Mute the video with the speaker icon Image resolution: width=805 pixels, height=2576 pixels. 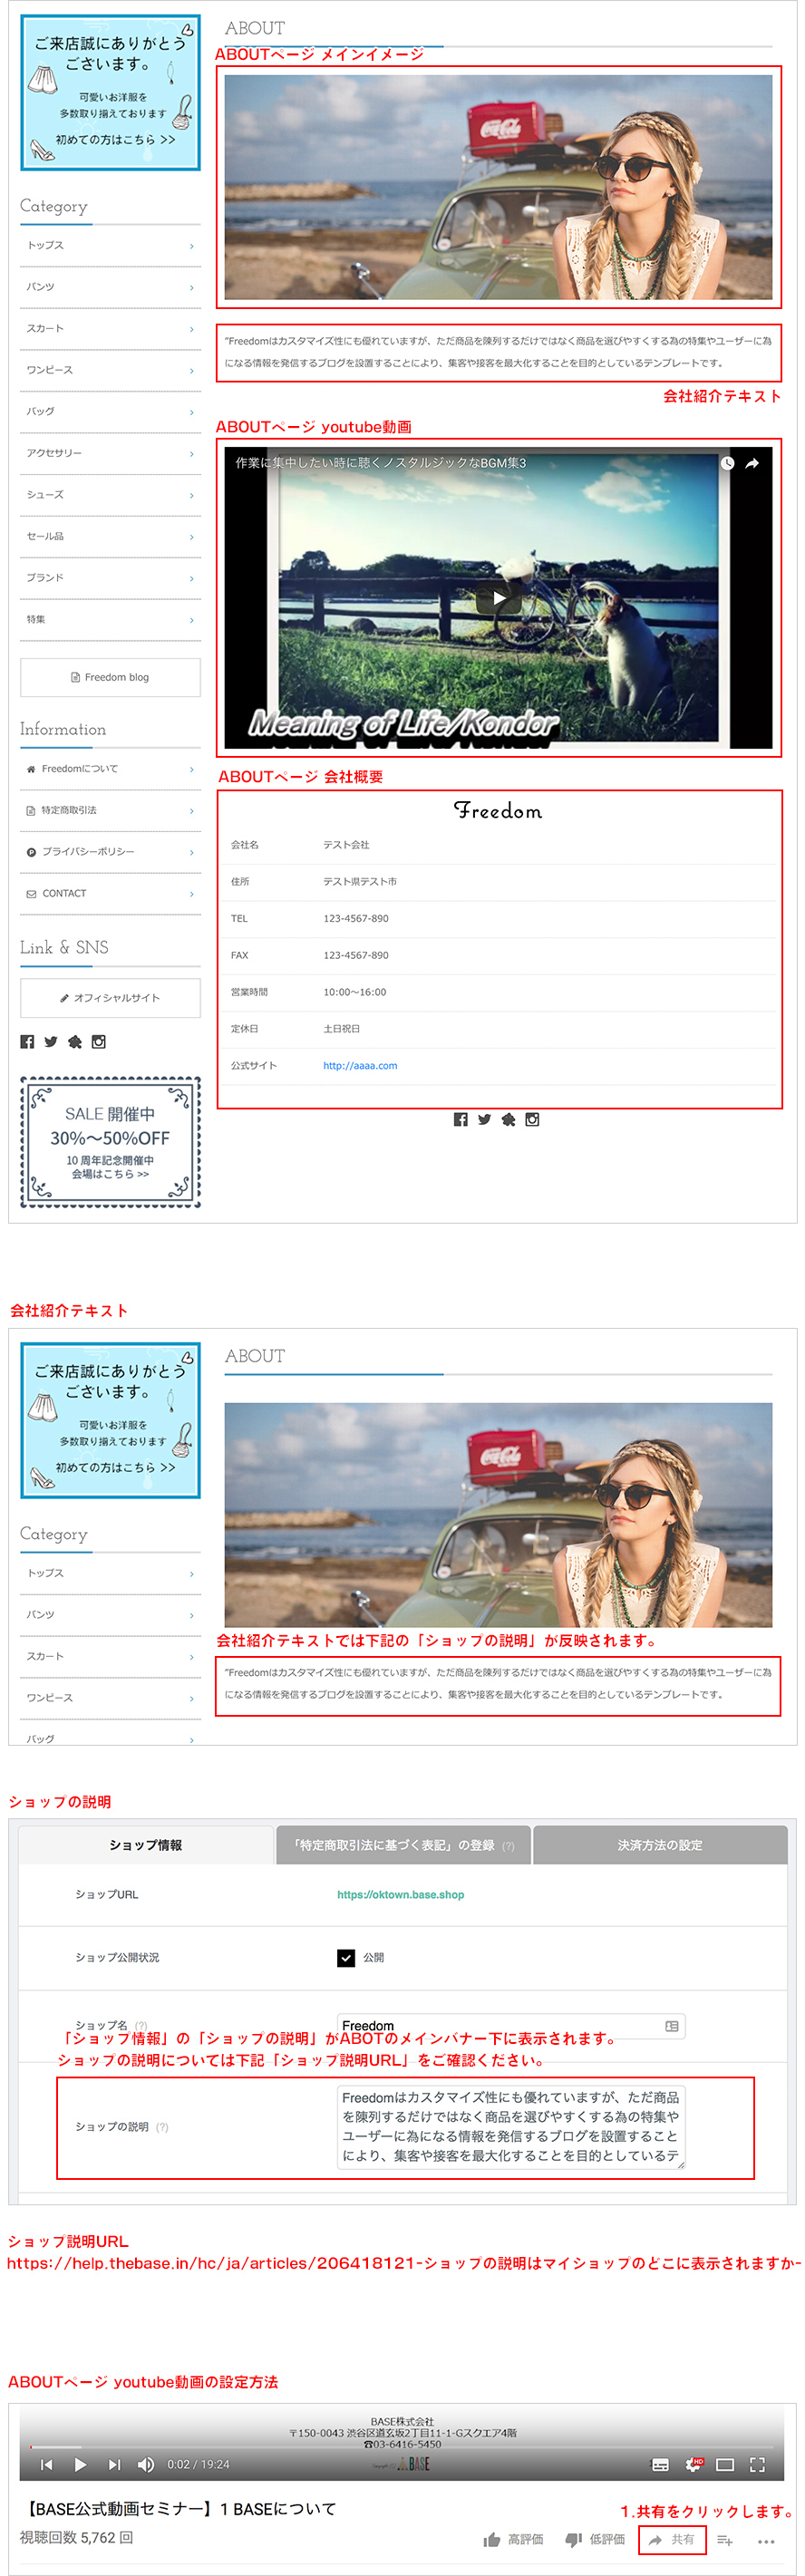[x=146, y=2465]
